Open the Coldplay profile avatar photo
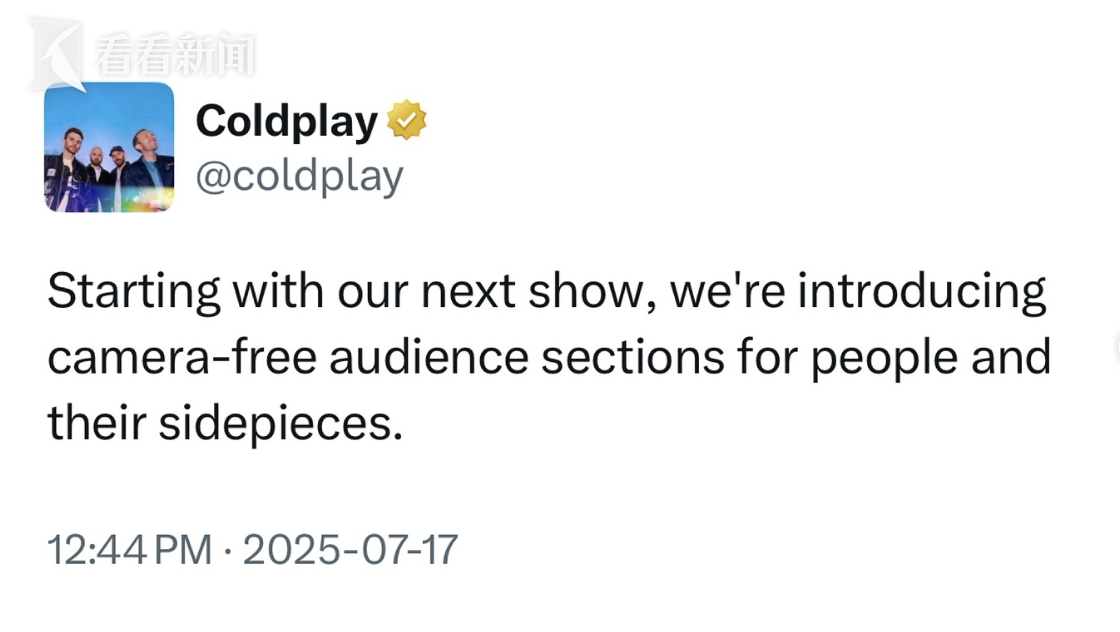The height and width of the screenshot is (632, 1120). [109, 147]
